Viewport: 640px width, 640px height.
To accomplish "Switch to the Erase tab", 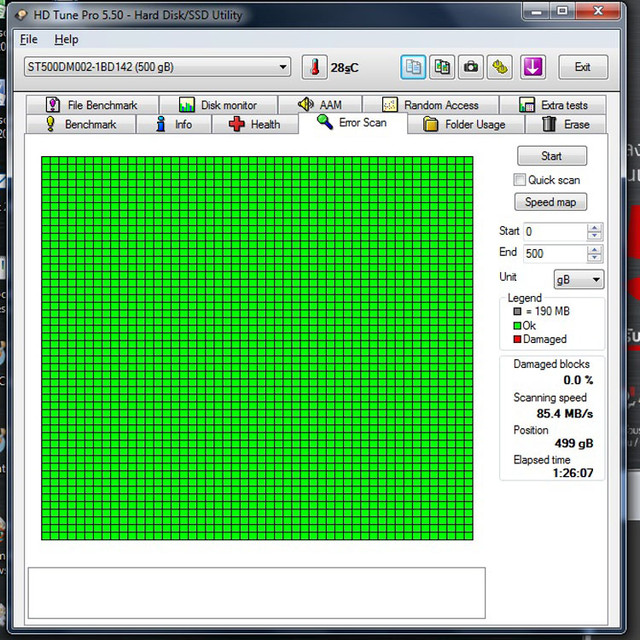I will 566,124.
